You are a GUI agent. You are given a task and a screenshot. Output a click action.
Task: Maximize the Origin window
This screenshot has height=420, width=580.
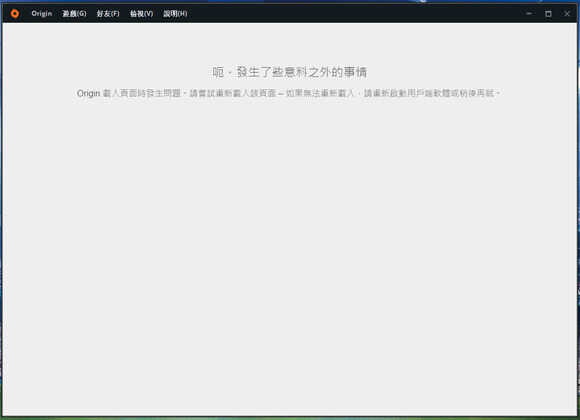[x=548, y=14]
